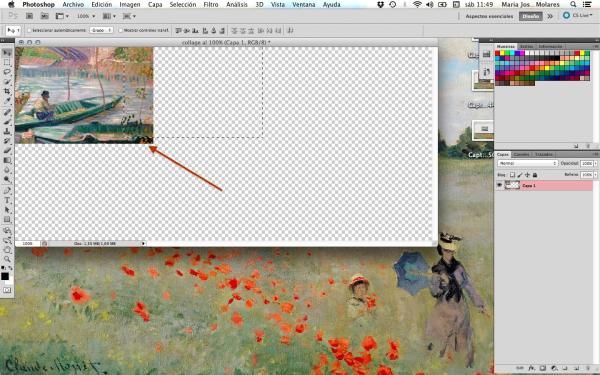Screen dimensions: 600x375
Task: Select the Blur tool
Action: (7, 170)
